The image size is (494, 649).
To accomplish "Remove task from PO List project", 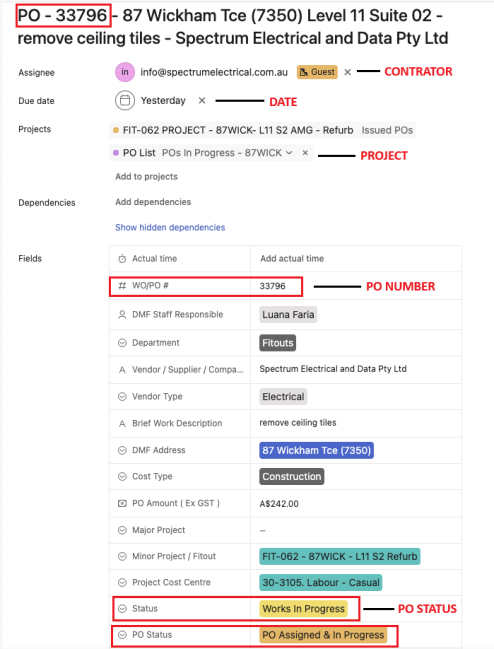I will 305,153.
